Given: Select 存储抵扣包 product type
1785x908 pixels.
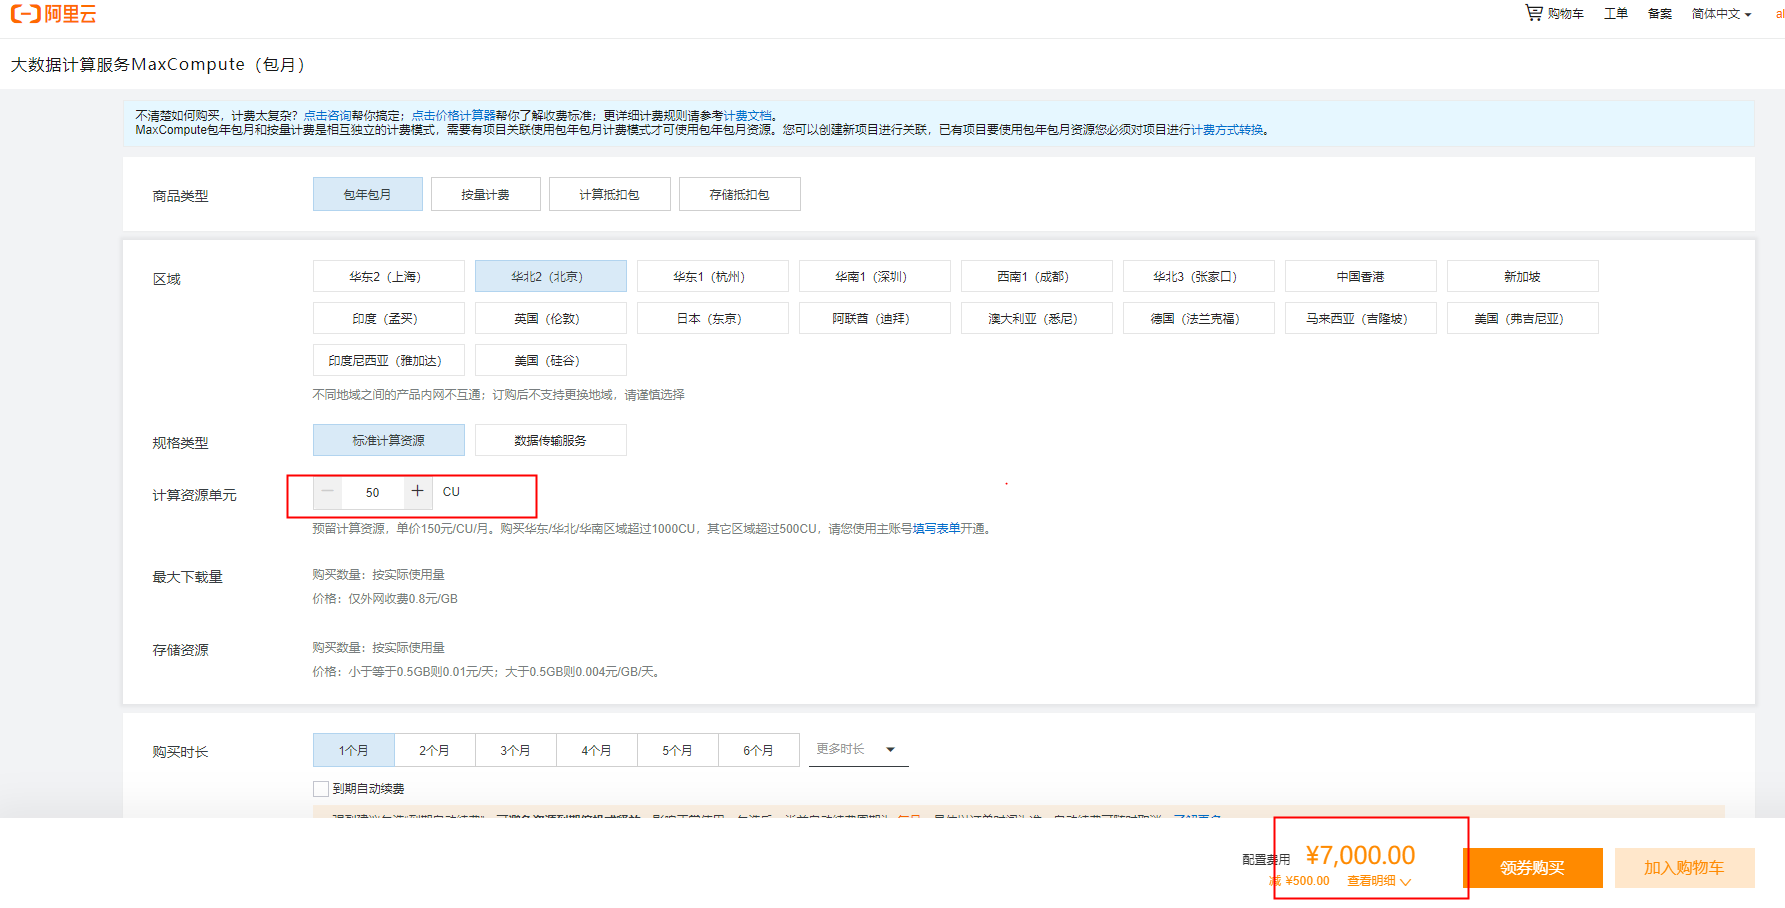Looking at the screenshot, I should click(740, 194).
